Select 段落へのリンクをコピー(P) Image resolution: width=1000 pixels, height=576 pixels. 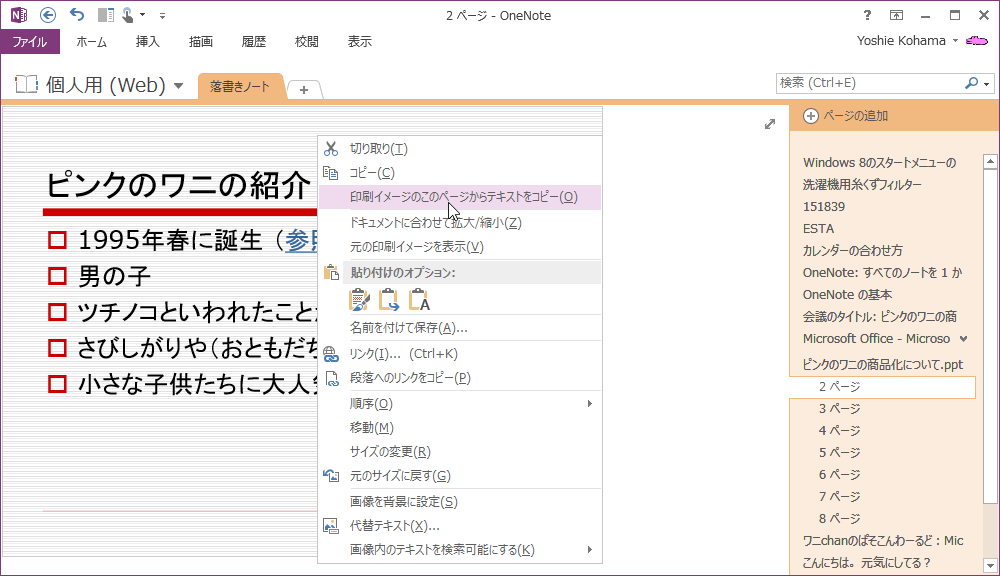tap(459, 378)
